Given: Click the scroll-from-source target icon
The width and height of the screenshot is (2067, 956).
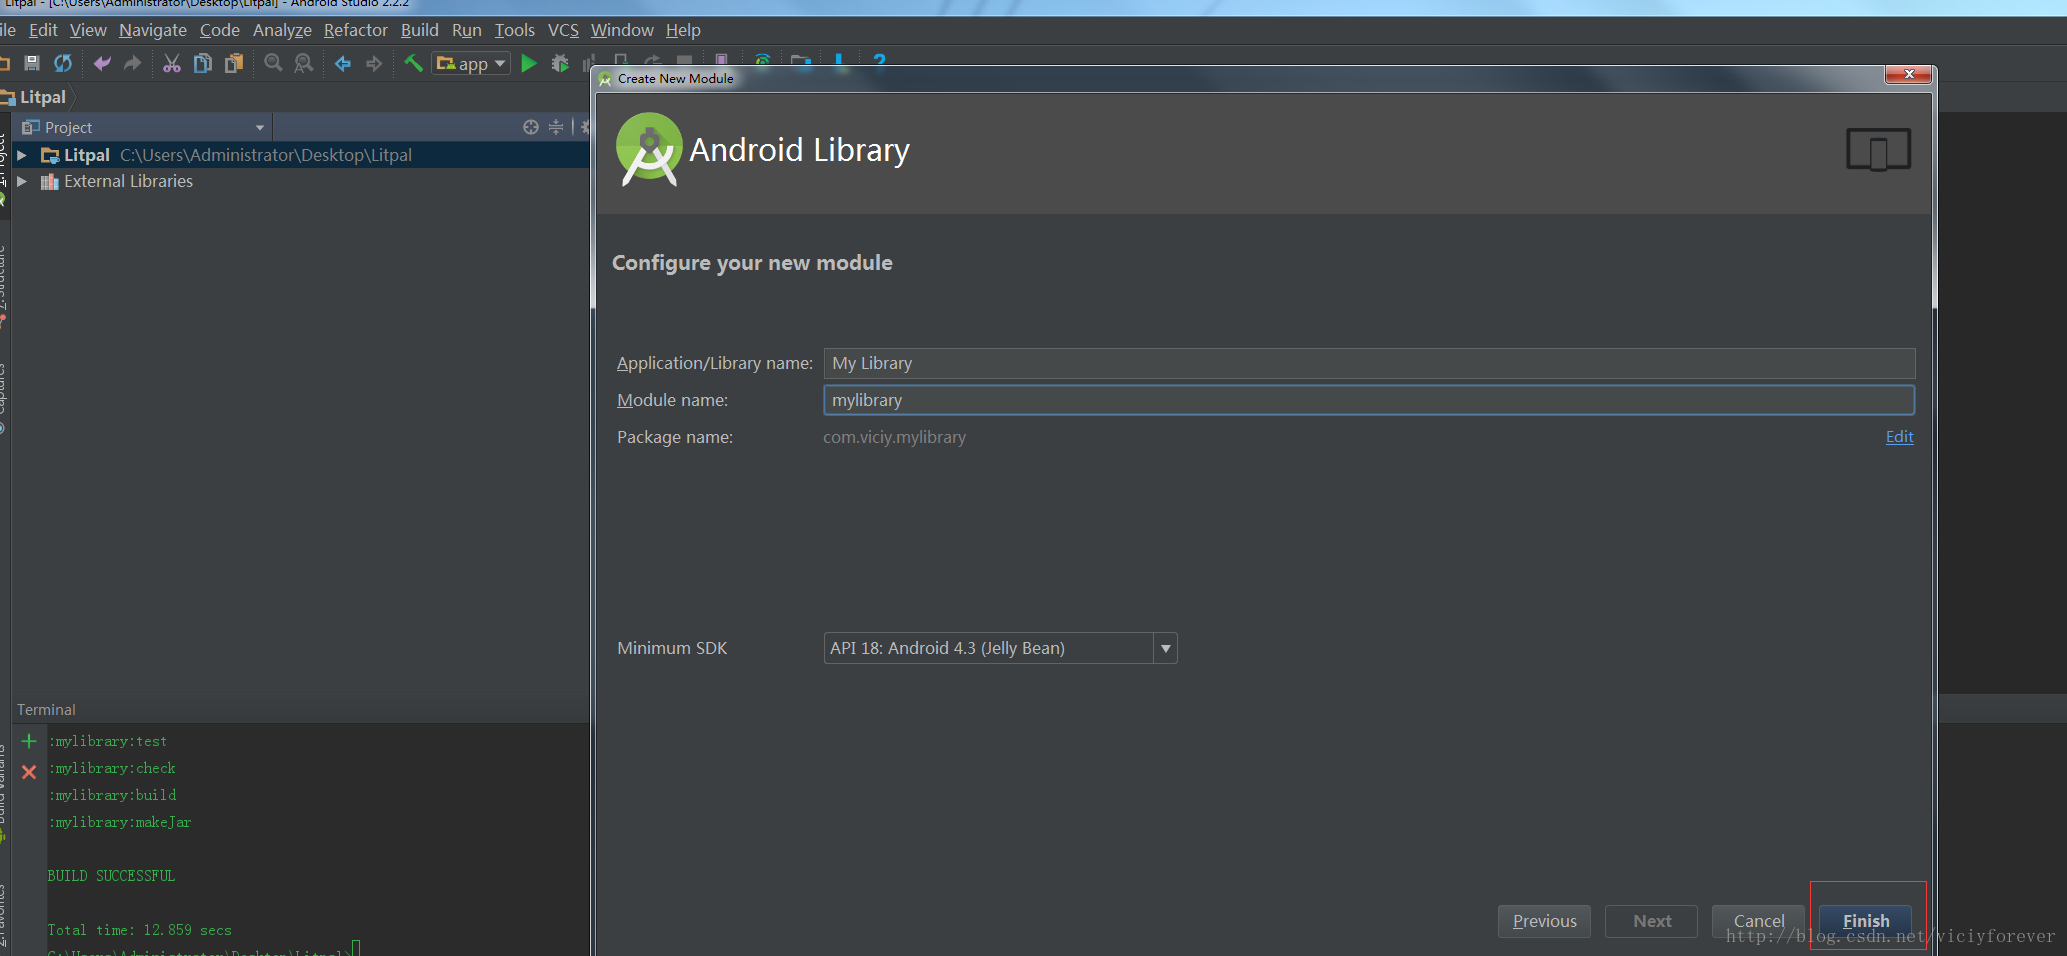Looking at the screenshot, I should [x=531, y=127].
